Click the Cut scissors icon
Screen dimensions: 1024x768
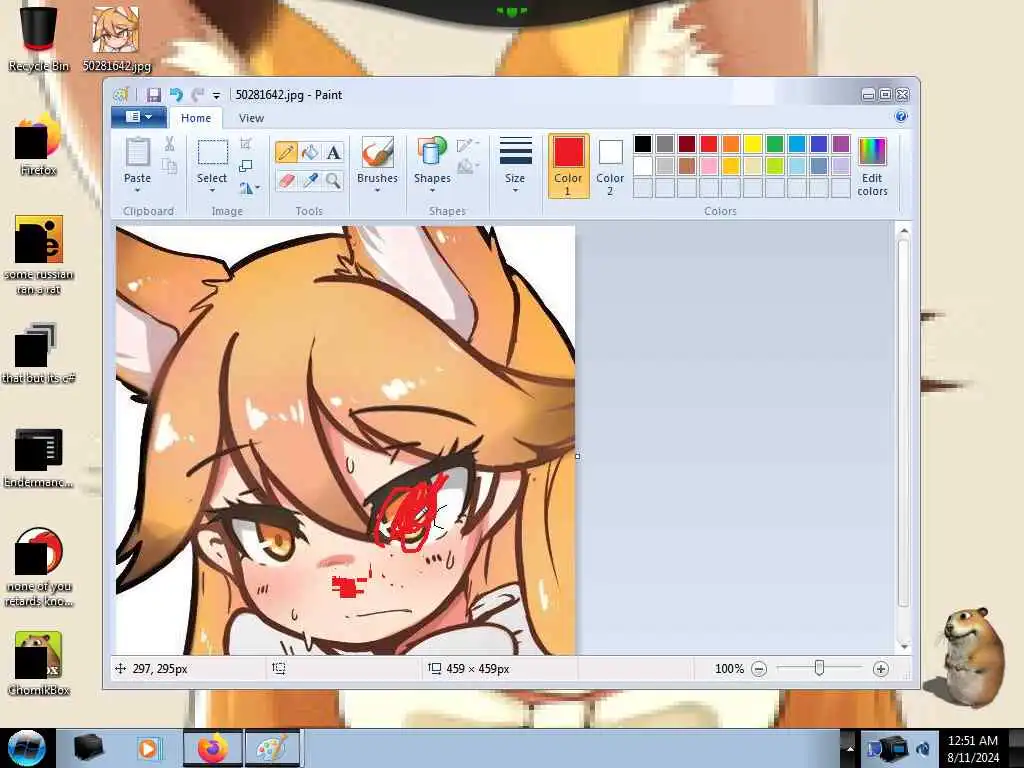coord(169,144)
